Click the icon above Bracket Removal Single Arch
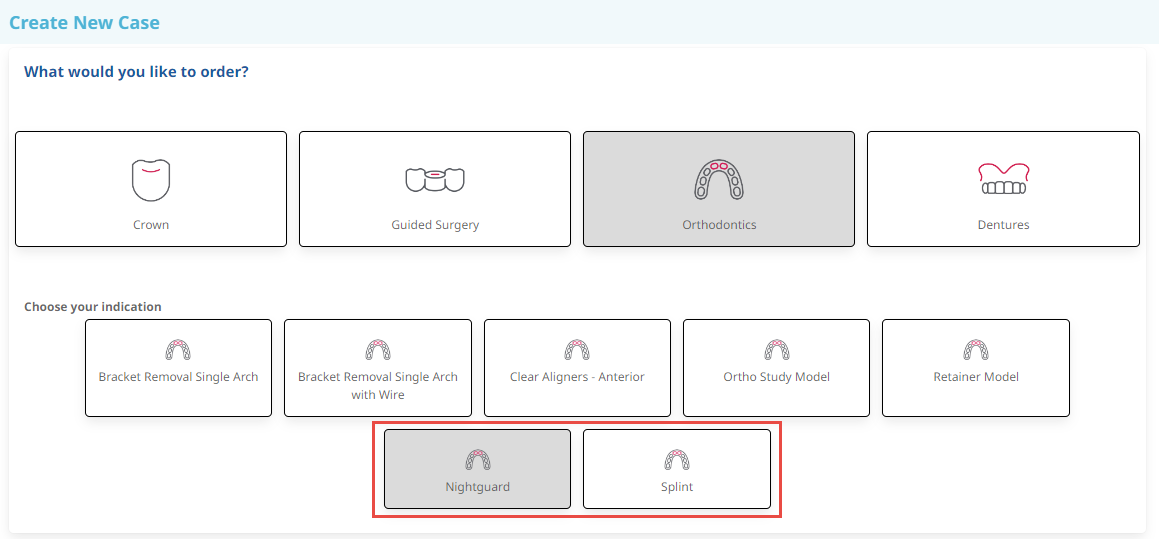 [x=178, y=350]
